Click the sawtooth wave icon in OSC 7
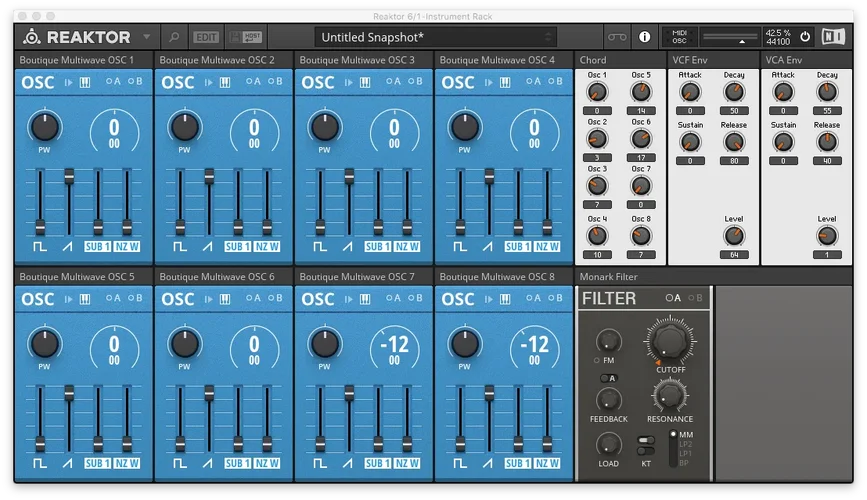The width and height of the screenshot is (867, 500). (x=348, y=463)
